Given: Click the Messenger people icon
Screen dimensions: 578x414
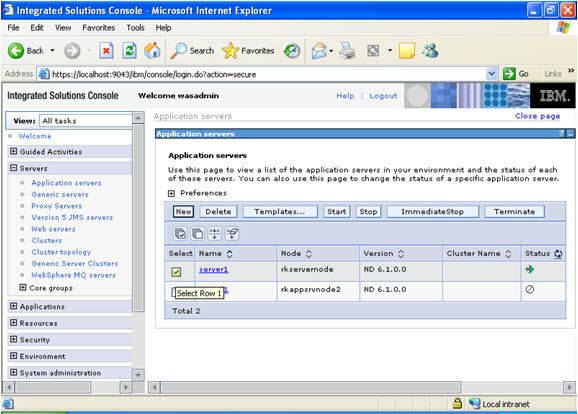Looking at the screenshot, I should pyautogui.click(x=430, y=51).
